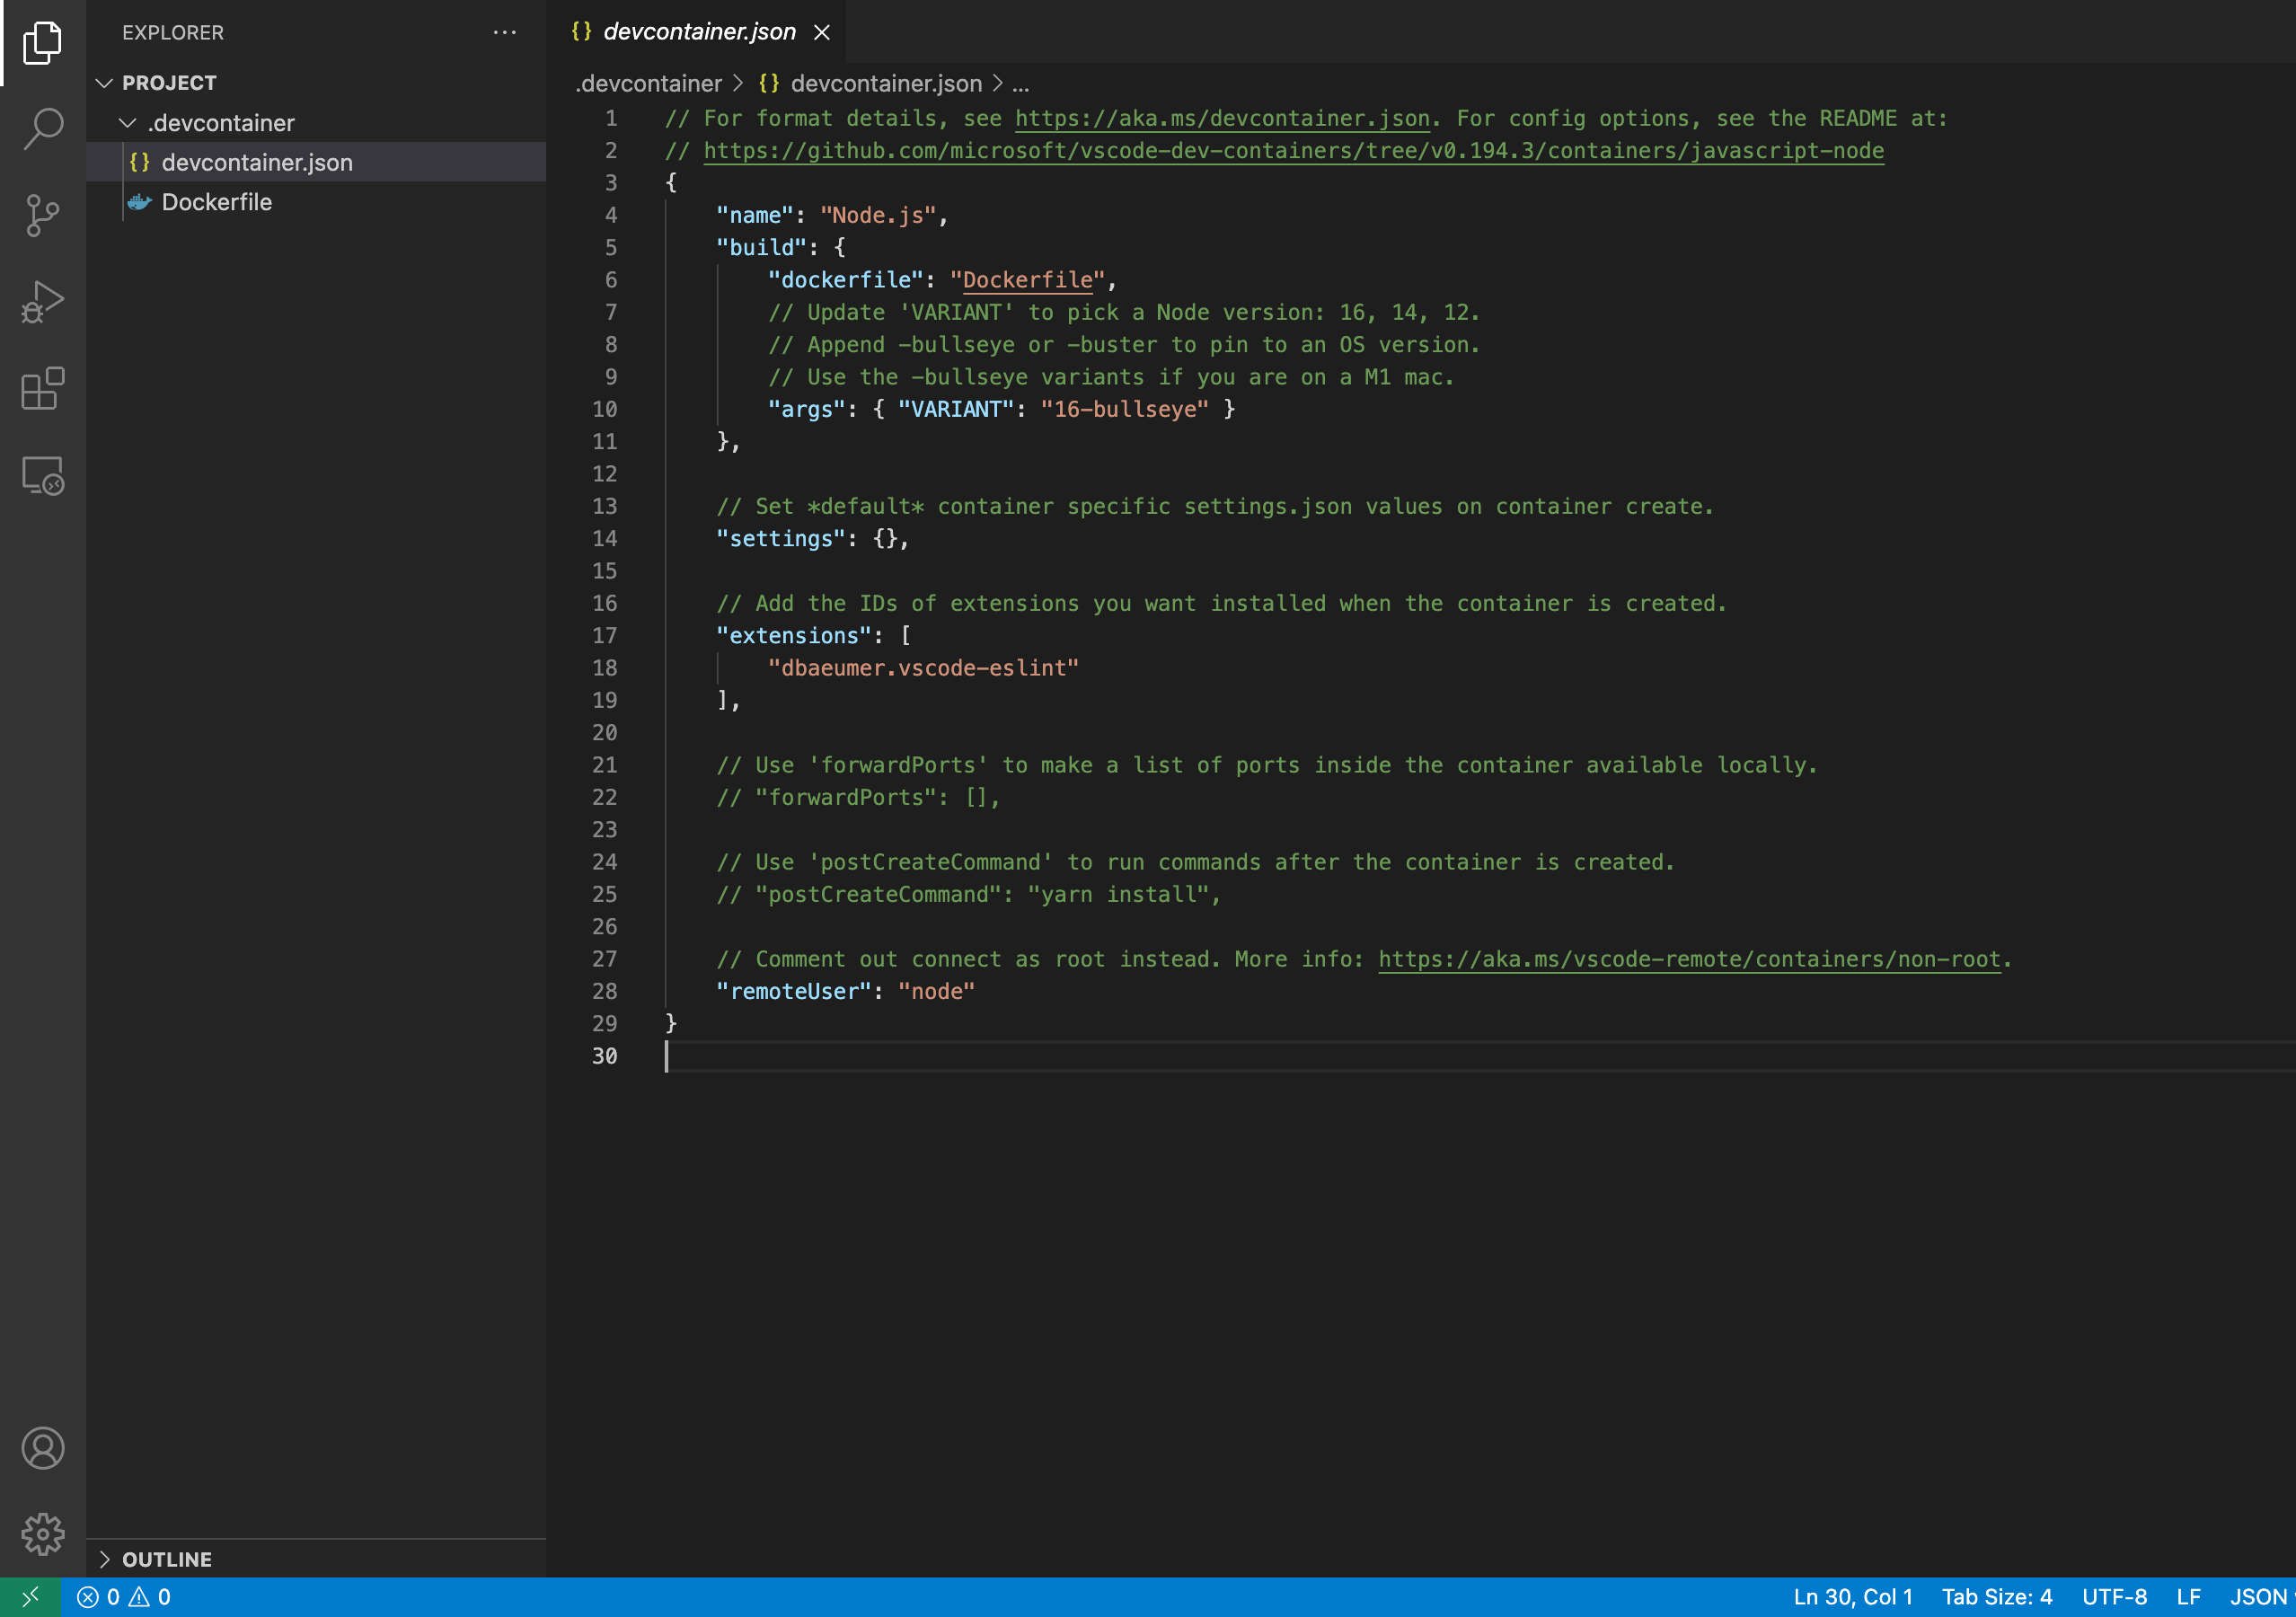Click the green Remote window indicator
The height and width of the screenshot is (1617, 2296).
[30, 1597]
